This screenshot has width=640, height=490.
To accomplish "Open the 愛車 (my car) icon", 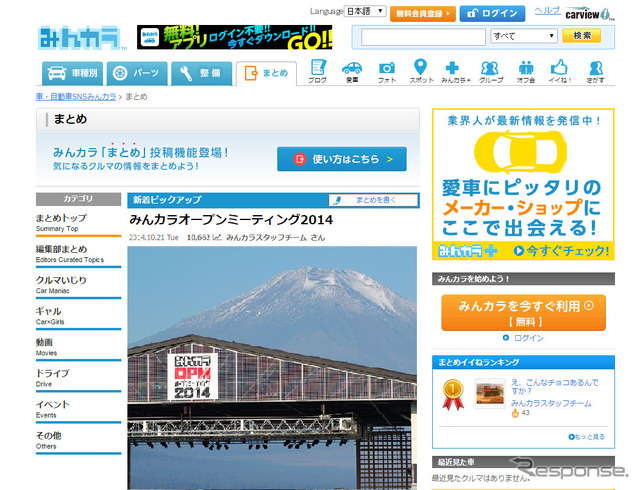I will [352, 71].
